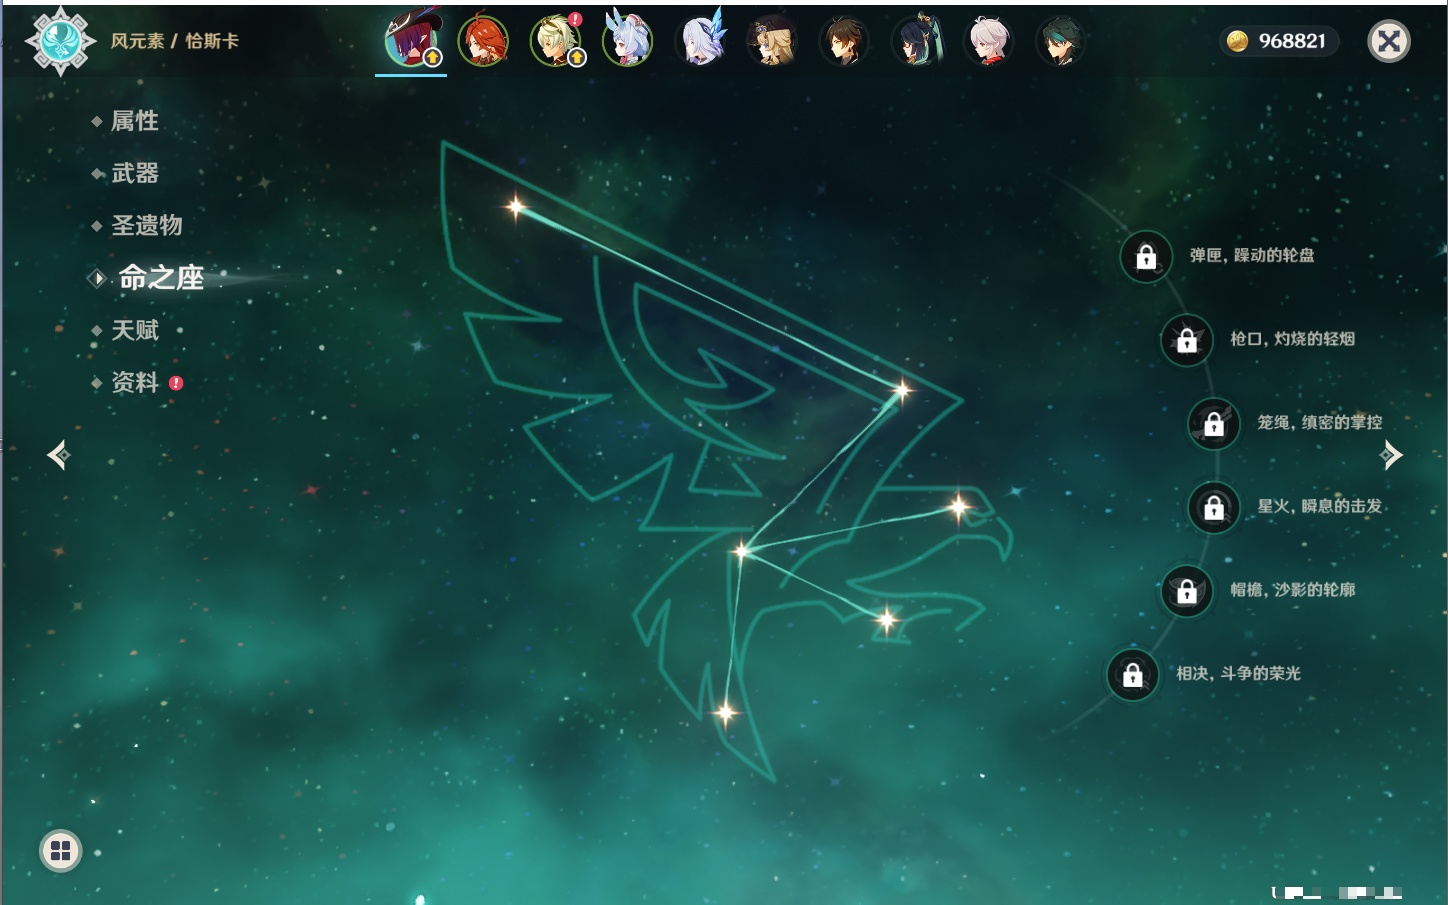Click the Anemo element emblem

60,41
